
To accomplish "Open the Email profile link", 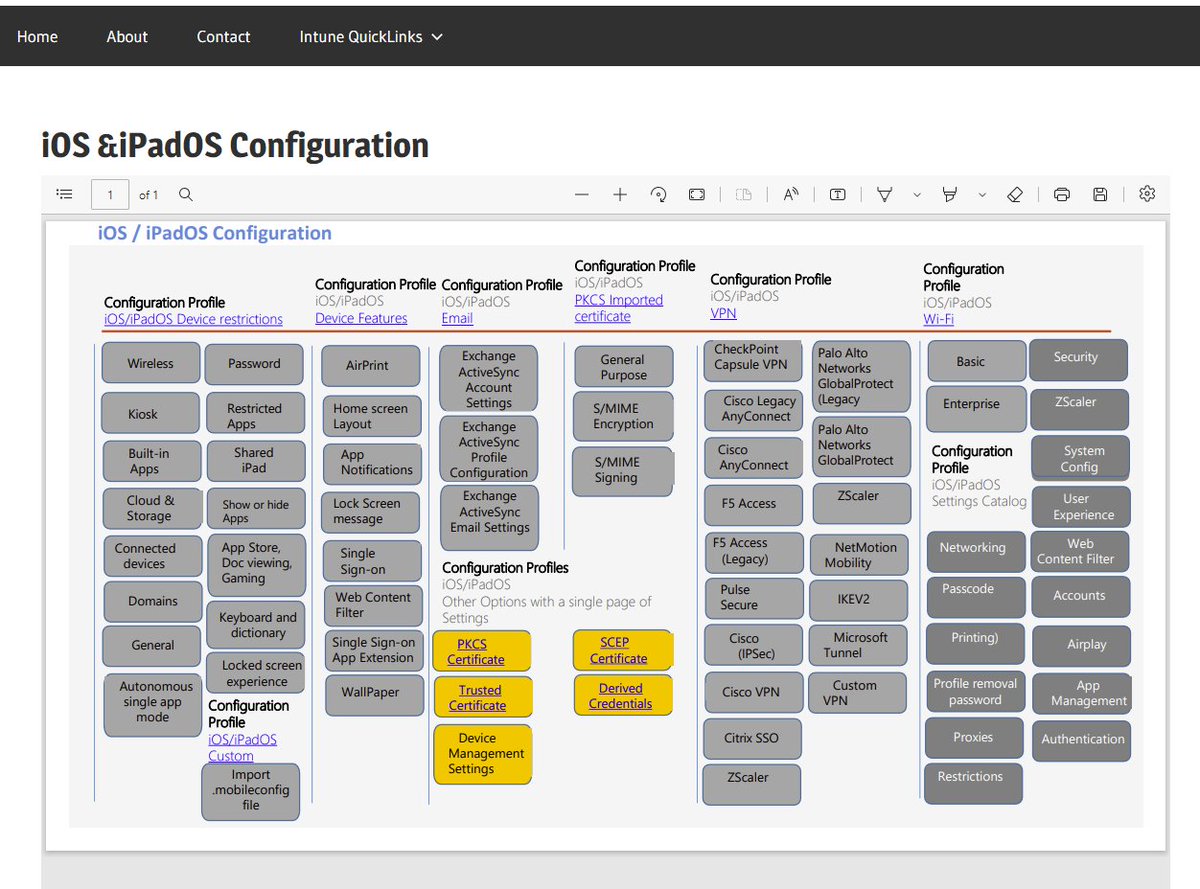I will (457, 318).
